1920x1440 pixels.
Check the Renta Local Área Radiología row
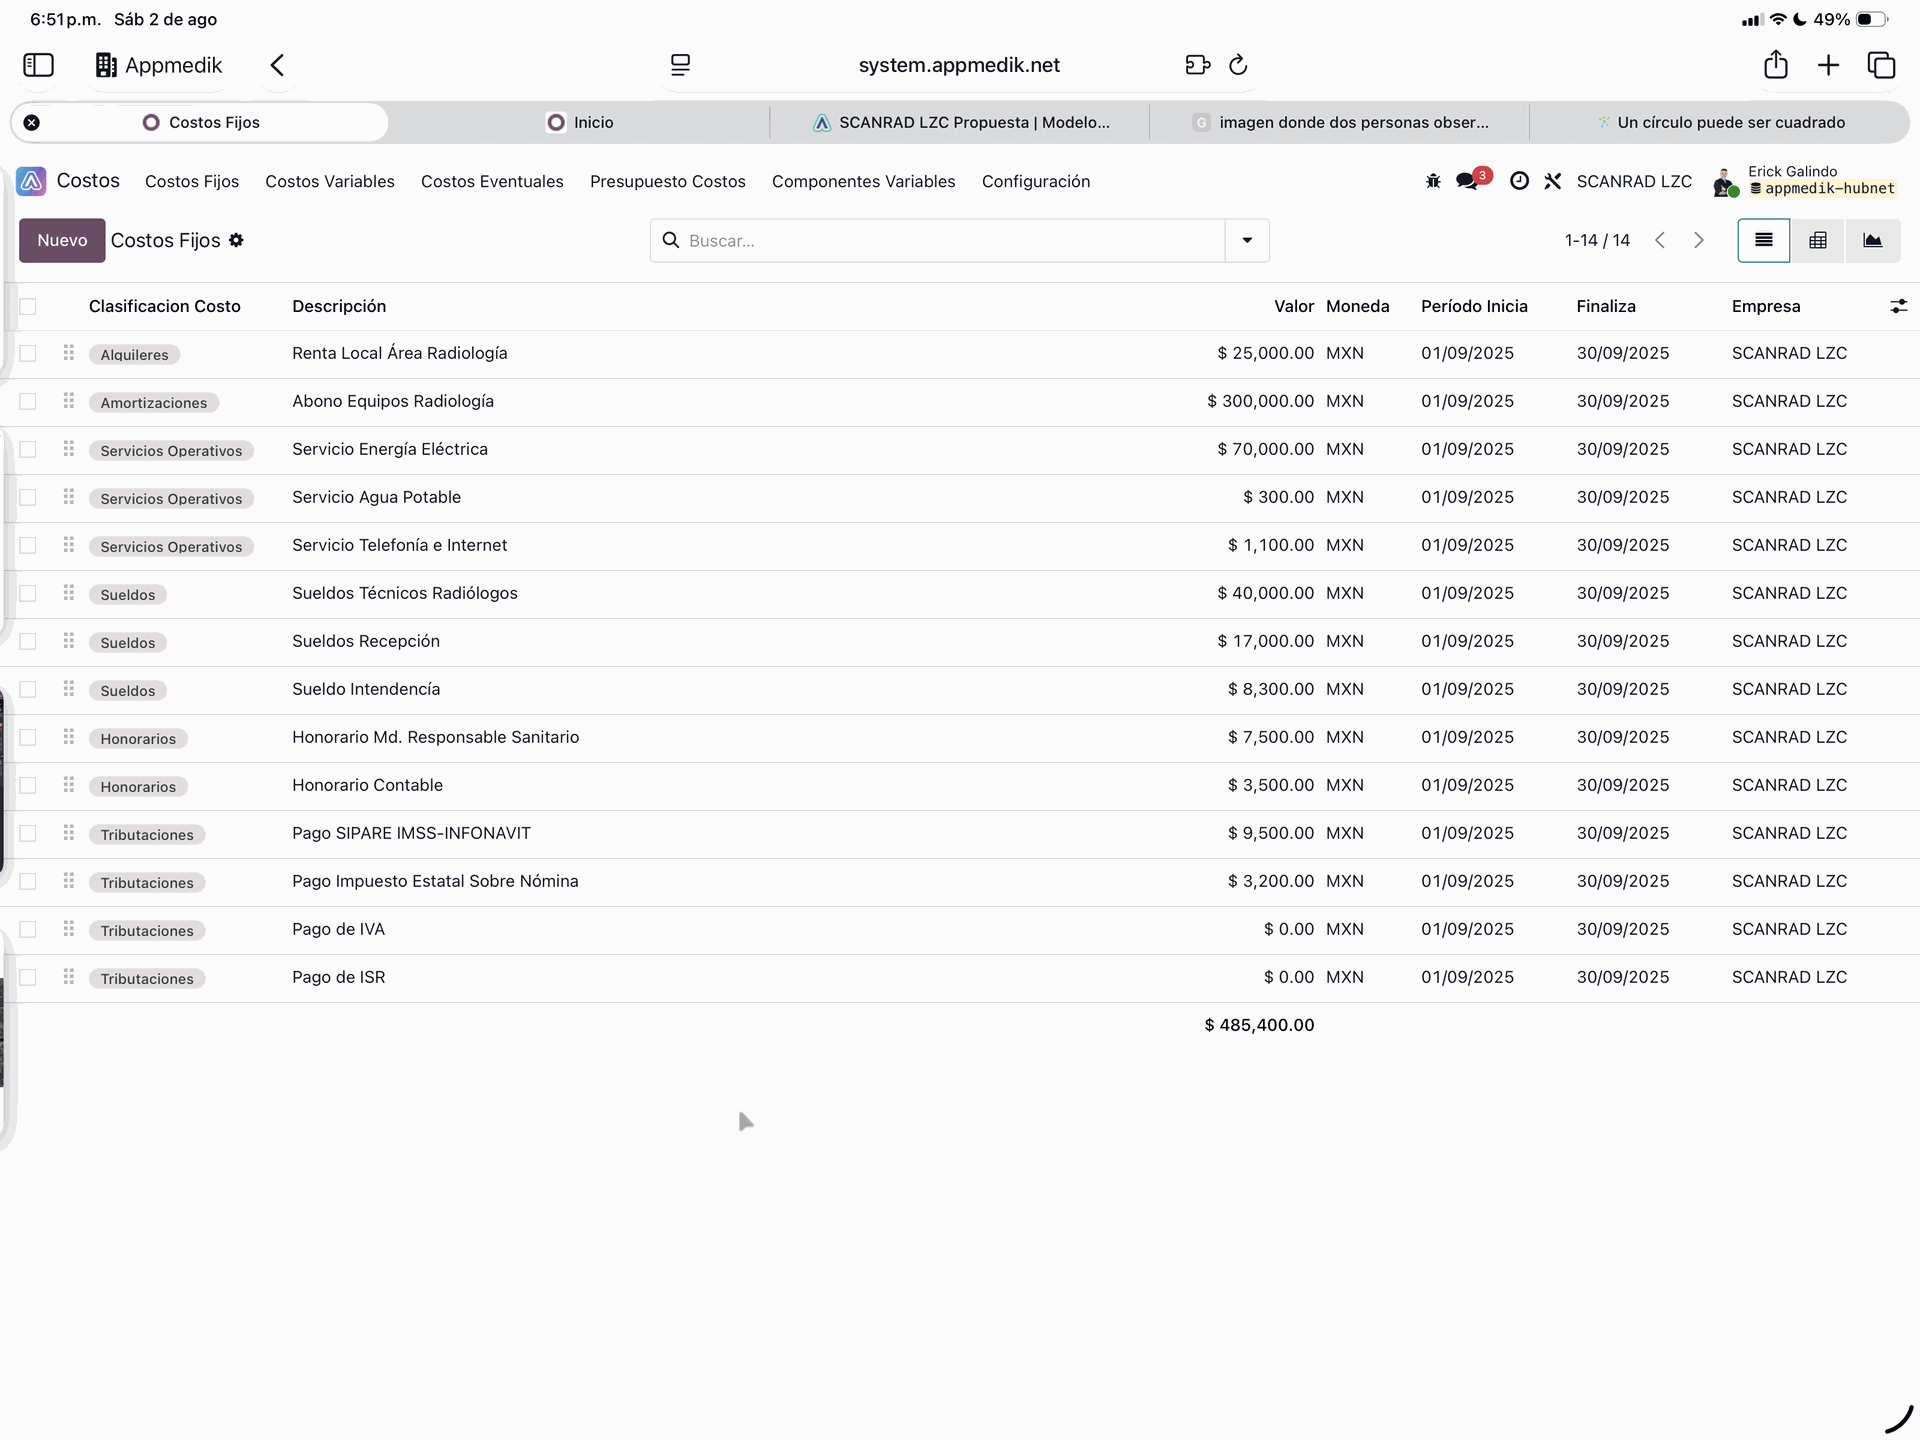(x=28, y=353)
